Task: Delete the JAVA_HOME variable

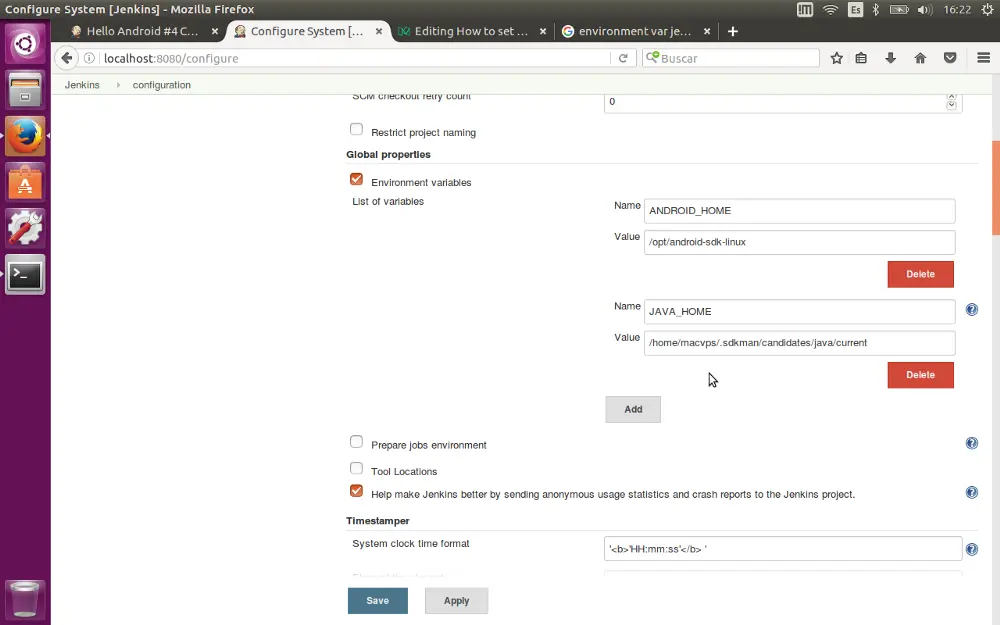Action: coord(920,375)
